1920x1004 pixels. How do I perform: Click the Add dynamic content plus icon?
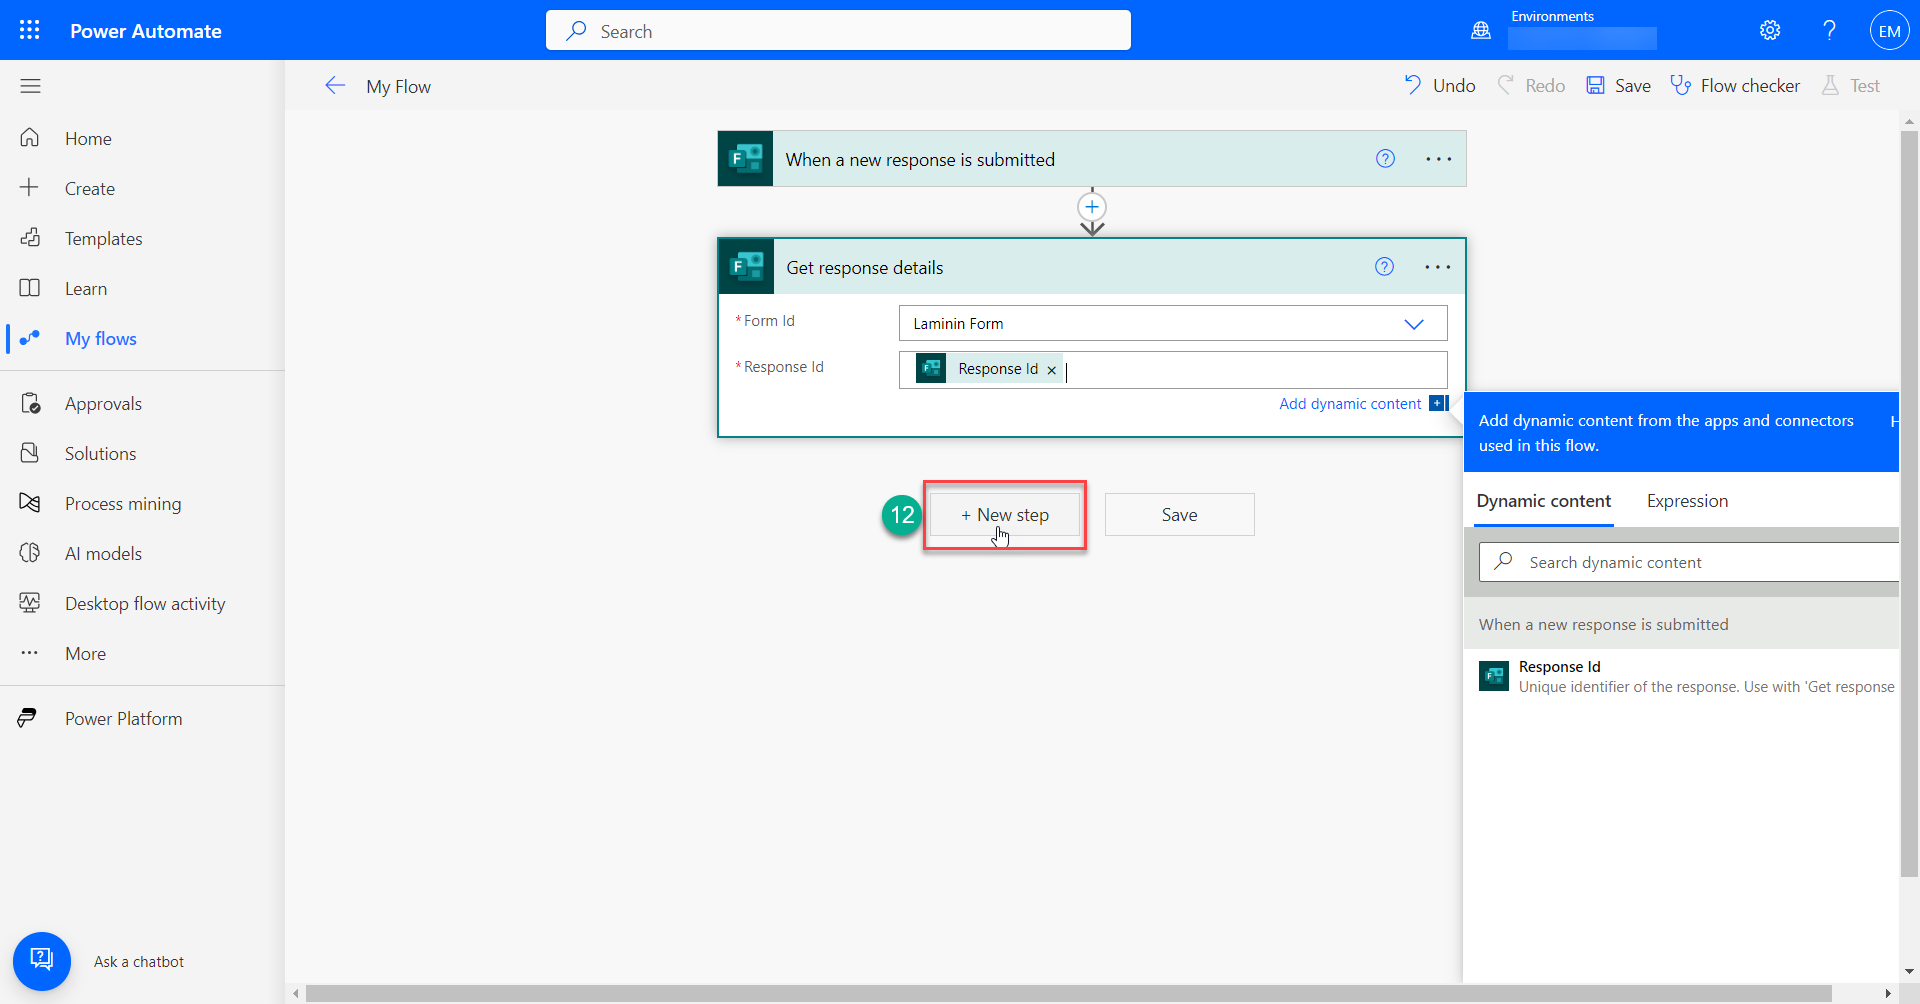(x=1438, y=403)
